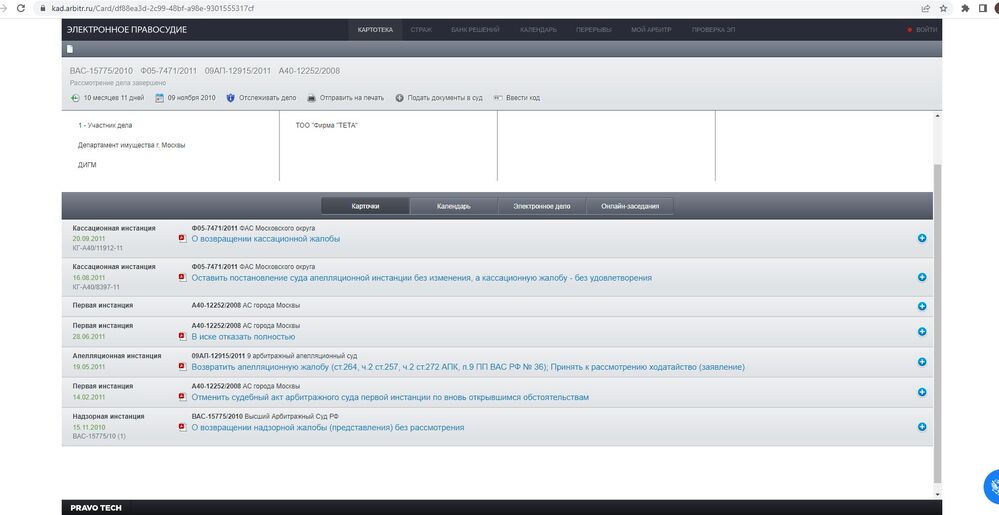Image resolution: width=999 pixels, height=515 pixels.
Task: Switch to the 'Календарь' tab
Action: (x=453, y=206)
